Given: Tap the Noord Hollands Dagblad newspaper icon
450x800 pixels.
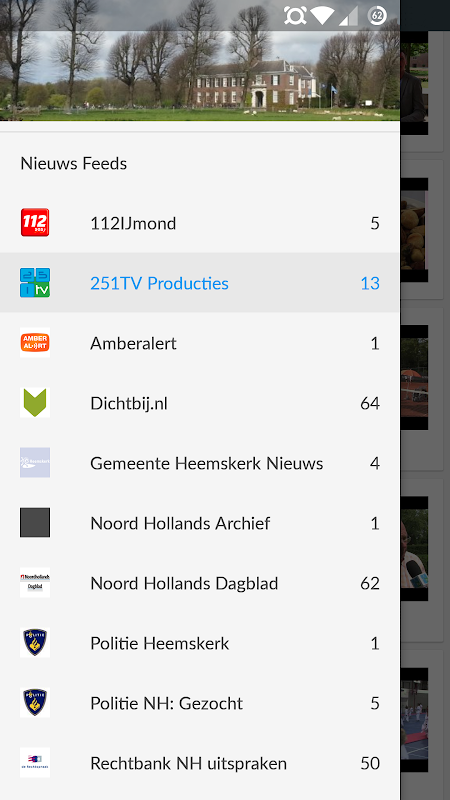Looking at the screenshot, I should (x=35, y=583).
